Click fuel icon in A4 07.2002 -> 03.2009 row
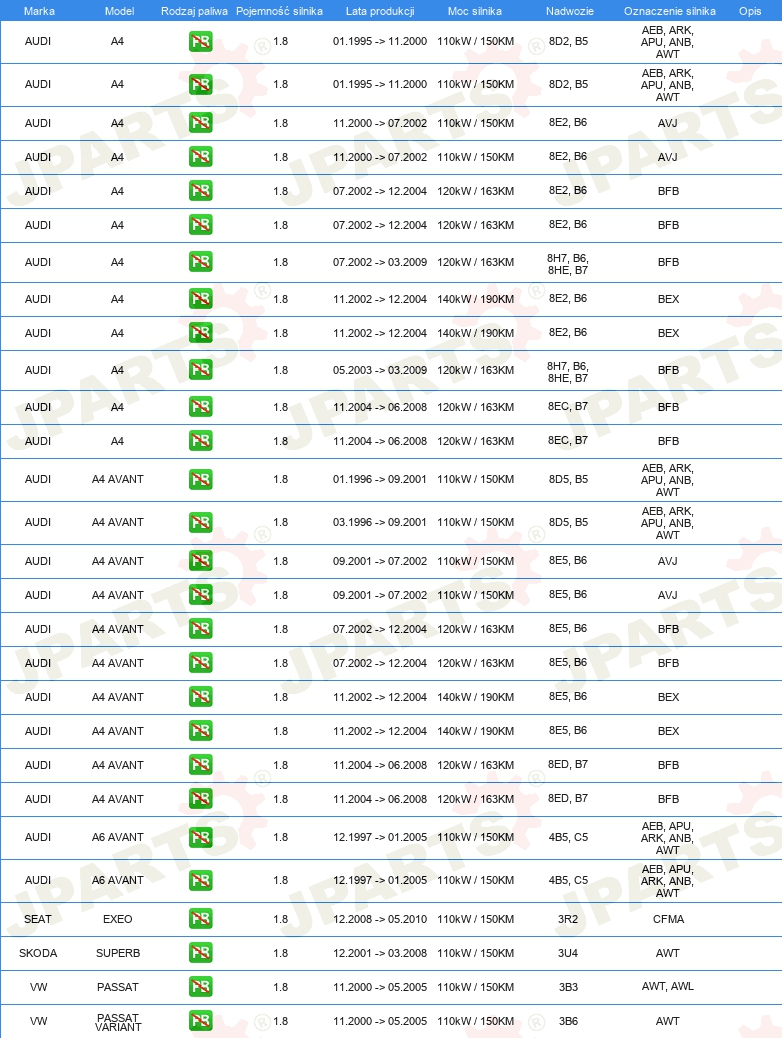The image size is (782, 1038). coord(201,262)
